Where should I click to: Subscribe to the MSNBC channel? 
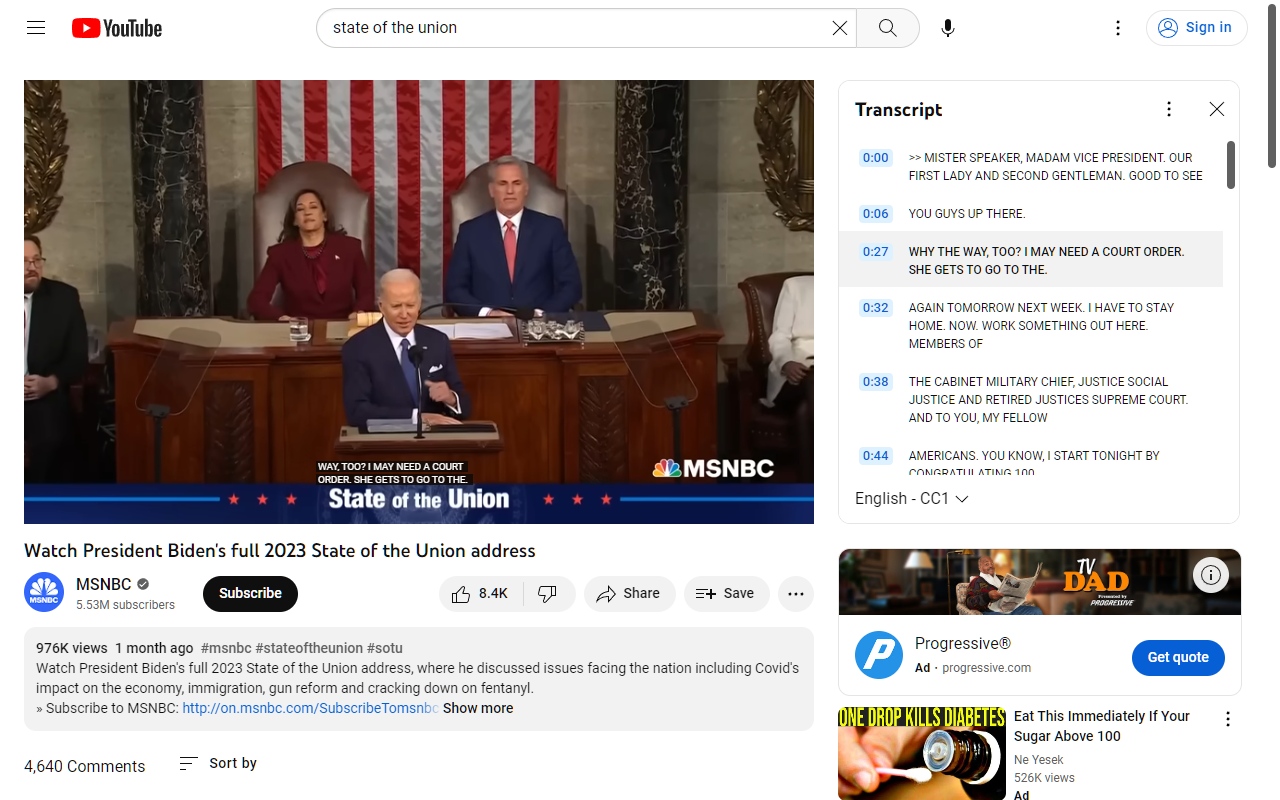[250, 593]
